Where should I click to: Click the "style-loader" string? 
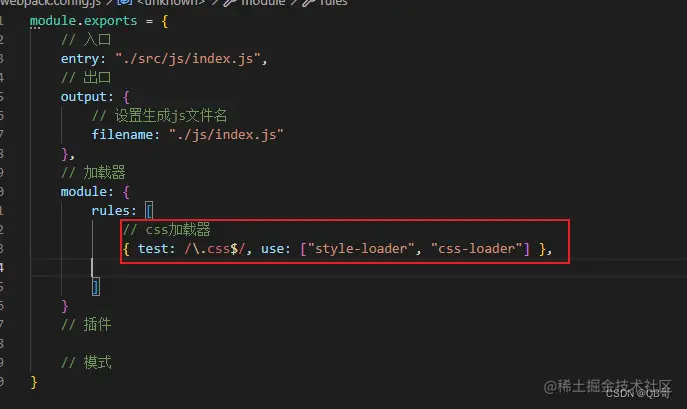[x=361, y=249]
